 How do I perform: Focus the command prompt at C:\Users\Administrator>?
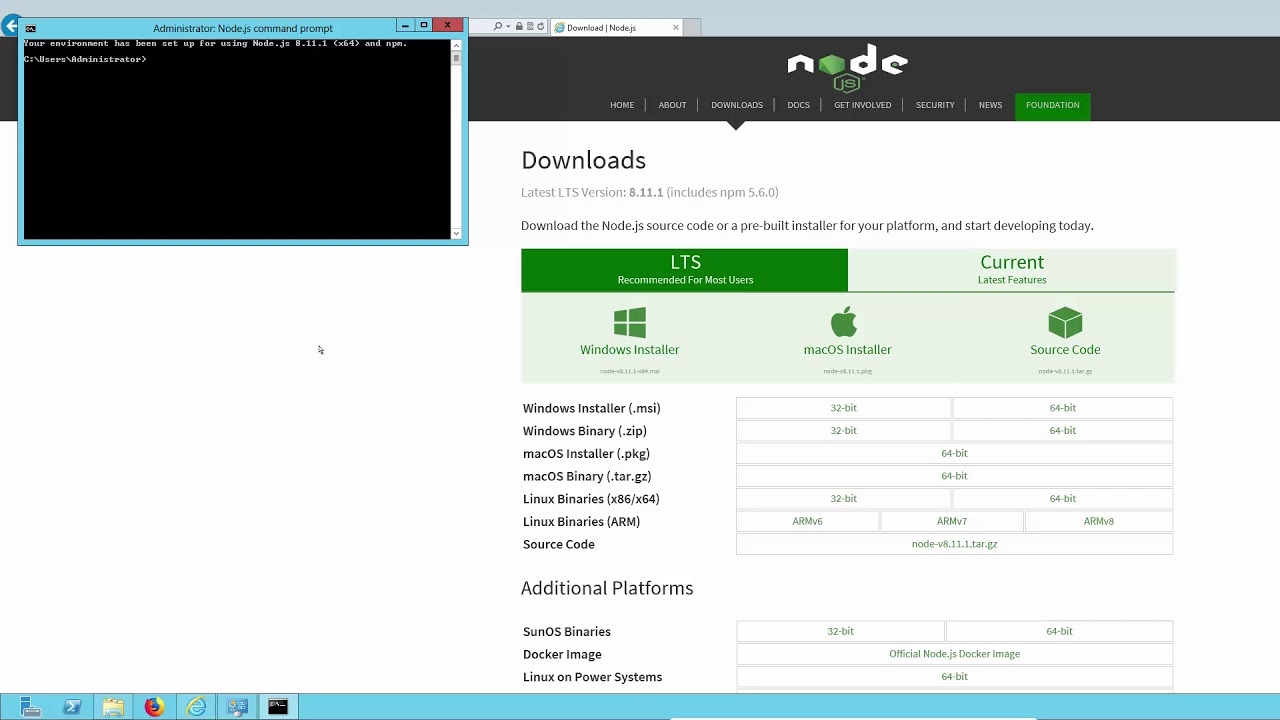[85, 60]
